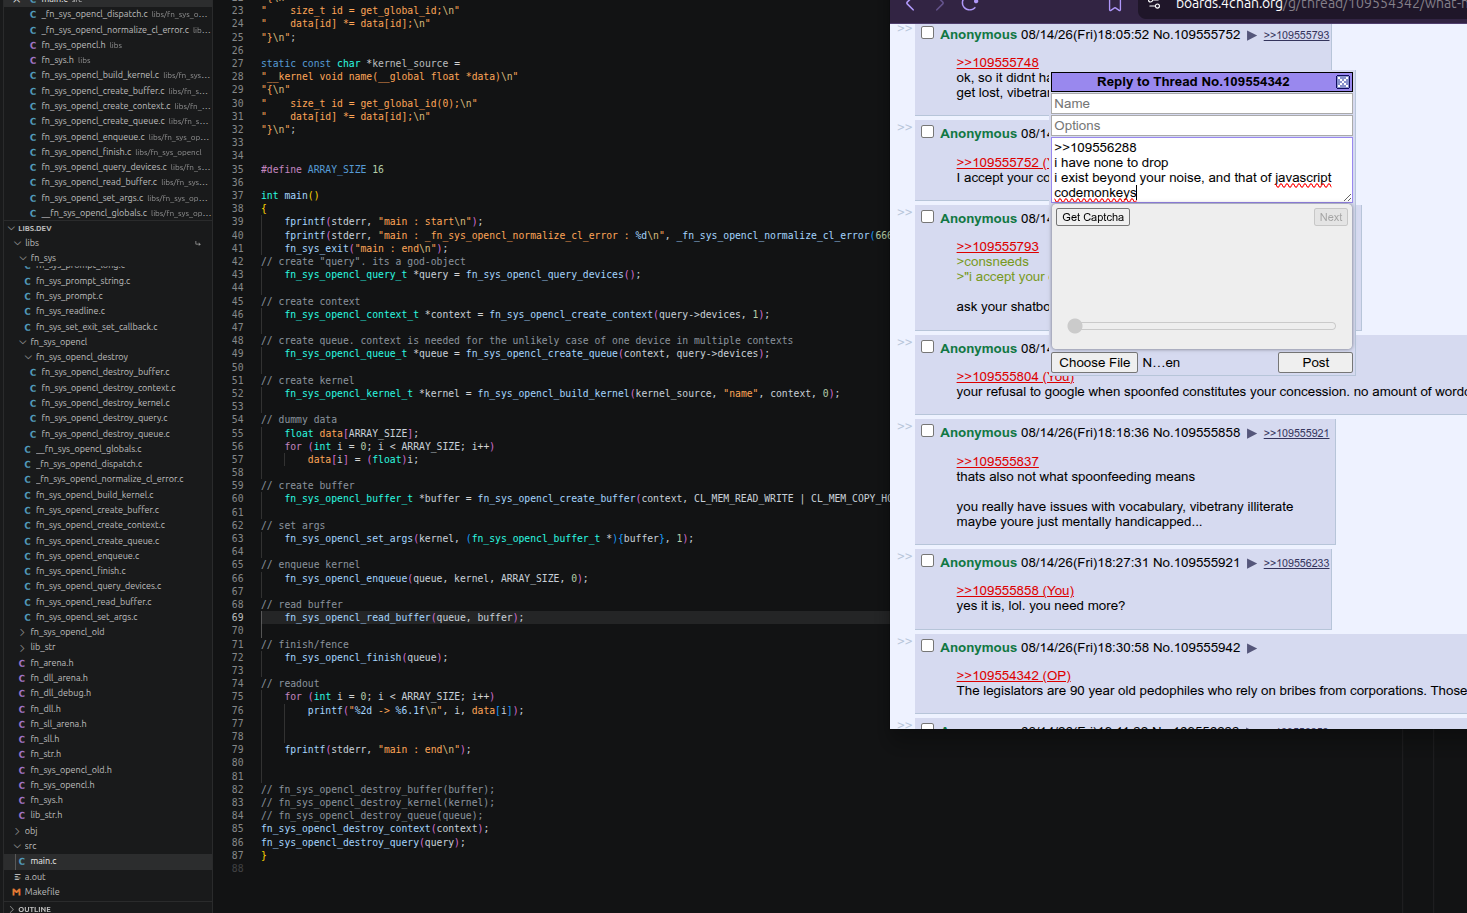Bookmark the current browser page
Image resolution: width=1467 pixels, height=913 pixels.
click(1115, 5)
